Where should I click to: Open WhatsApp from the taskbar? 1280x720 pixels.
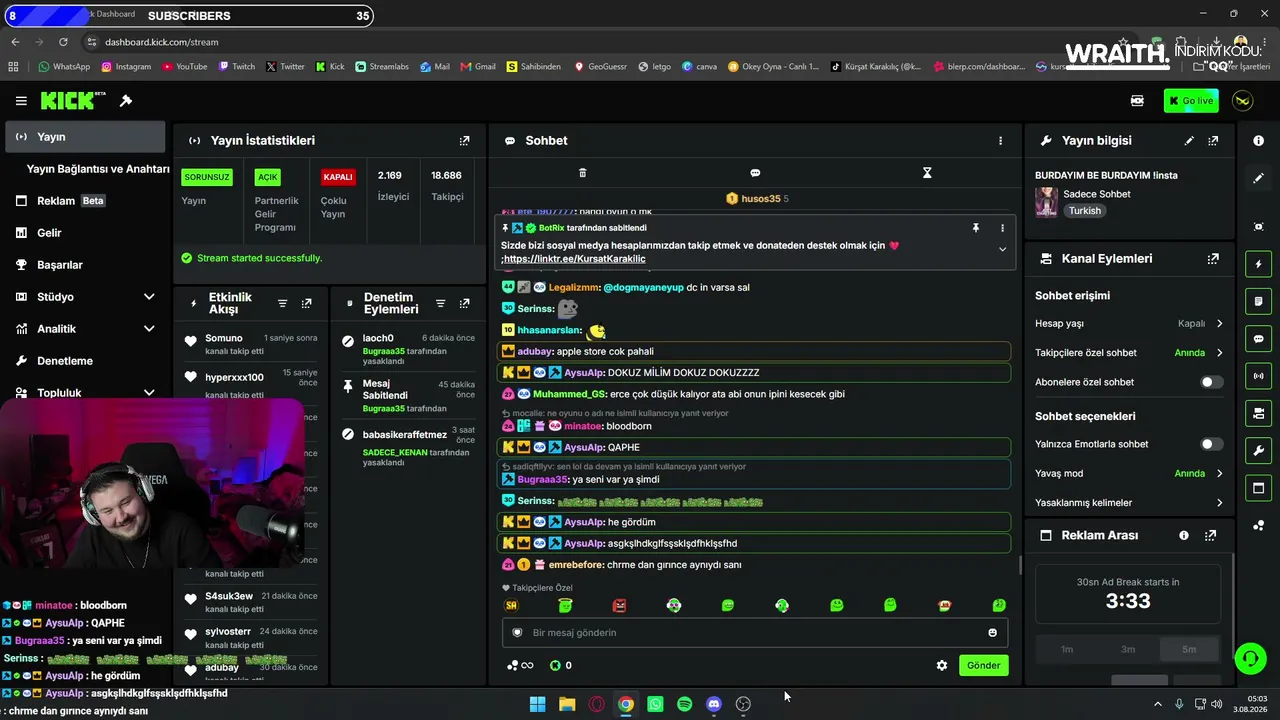pyautogui.click(x=655, y=704)
